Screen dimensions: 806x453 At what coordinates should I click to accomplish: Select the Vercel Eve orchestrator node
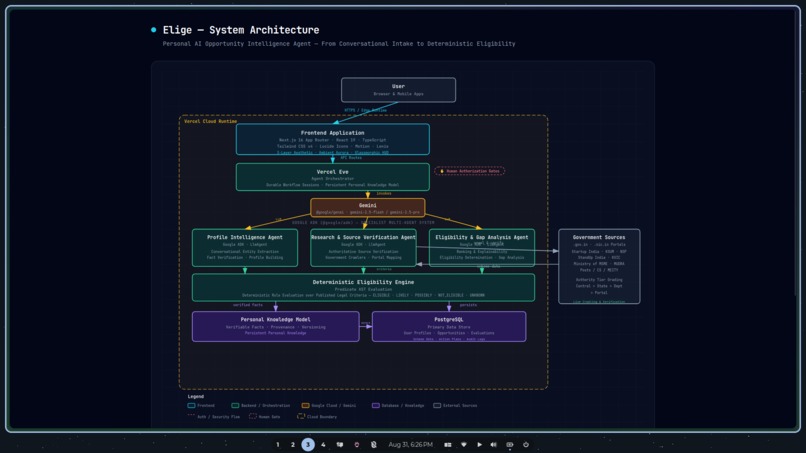tap(333, 177)
